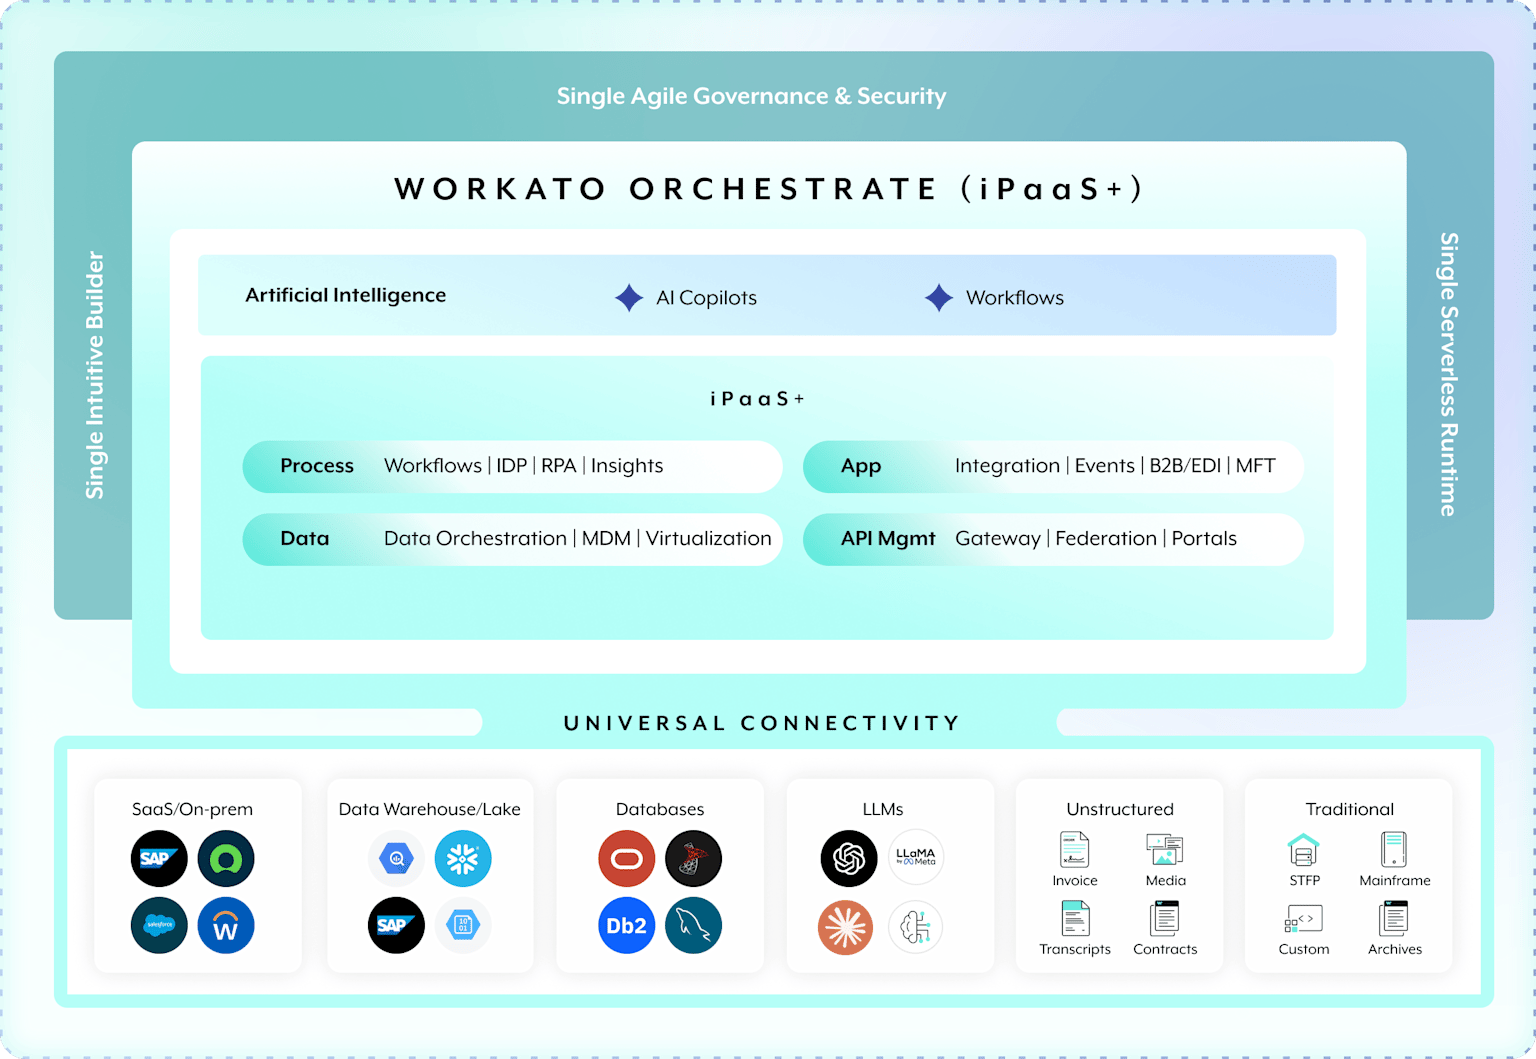Select the Db2 database icon

pos(627,925)
